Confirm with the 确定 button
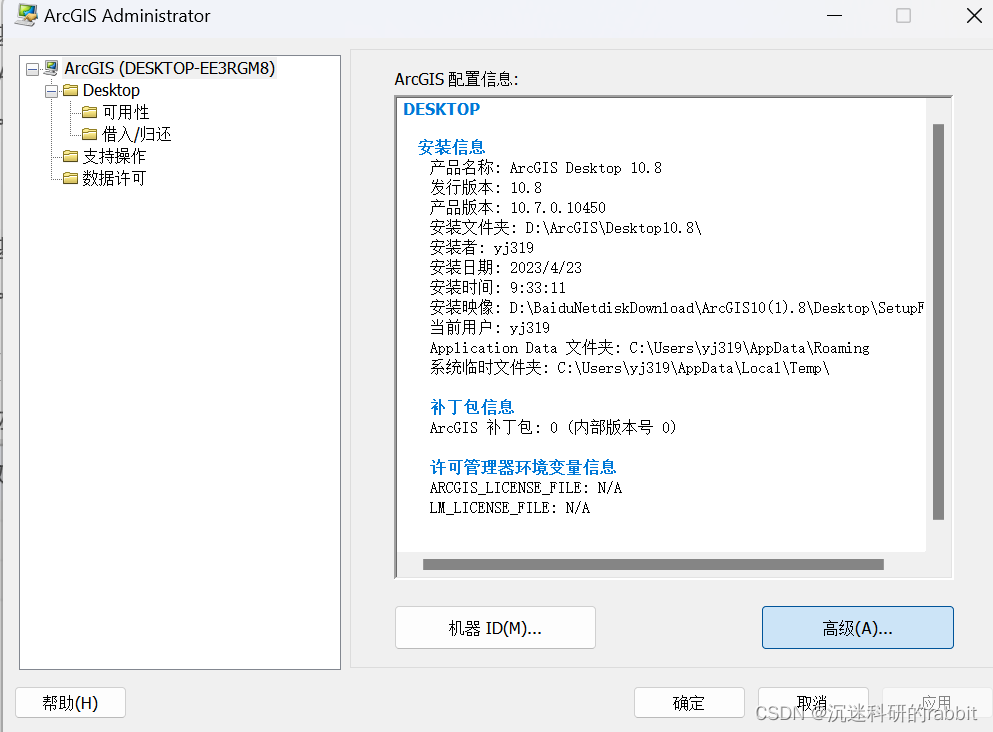 click(689, 703)
